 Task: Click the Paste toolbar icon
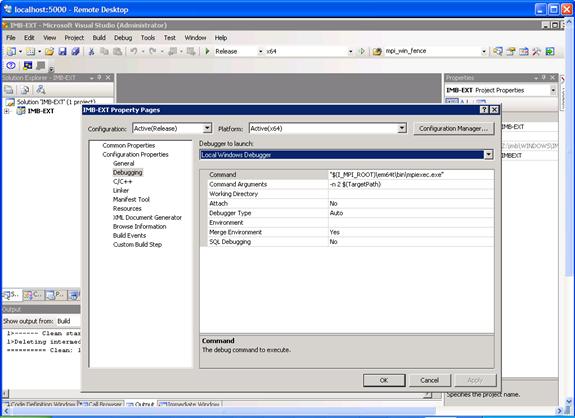(x=117, y=52)
